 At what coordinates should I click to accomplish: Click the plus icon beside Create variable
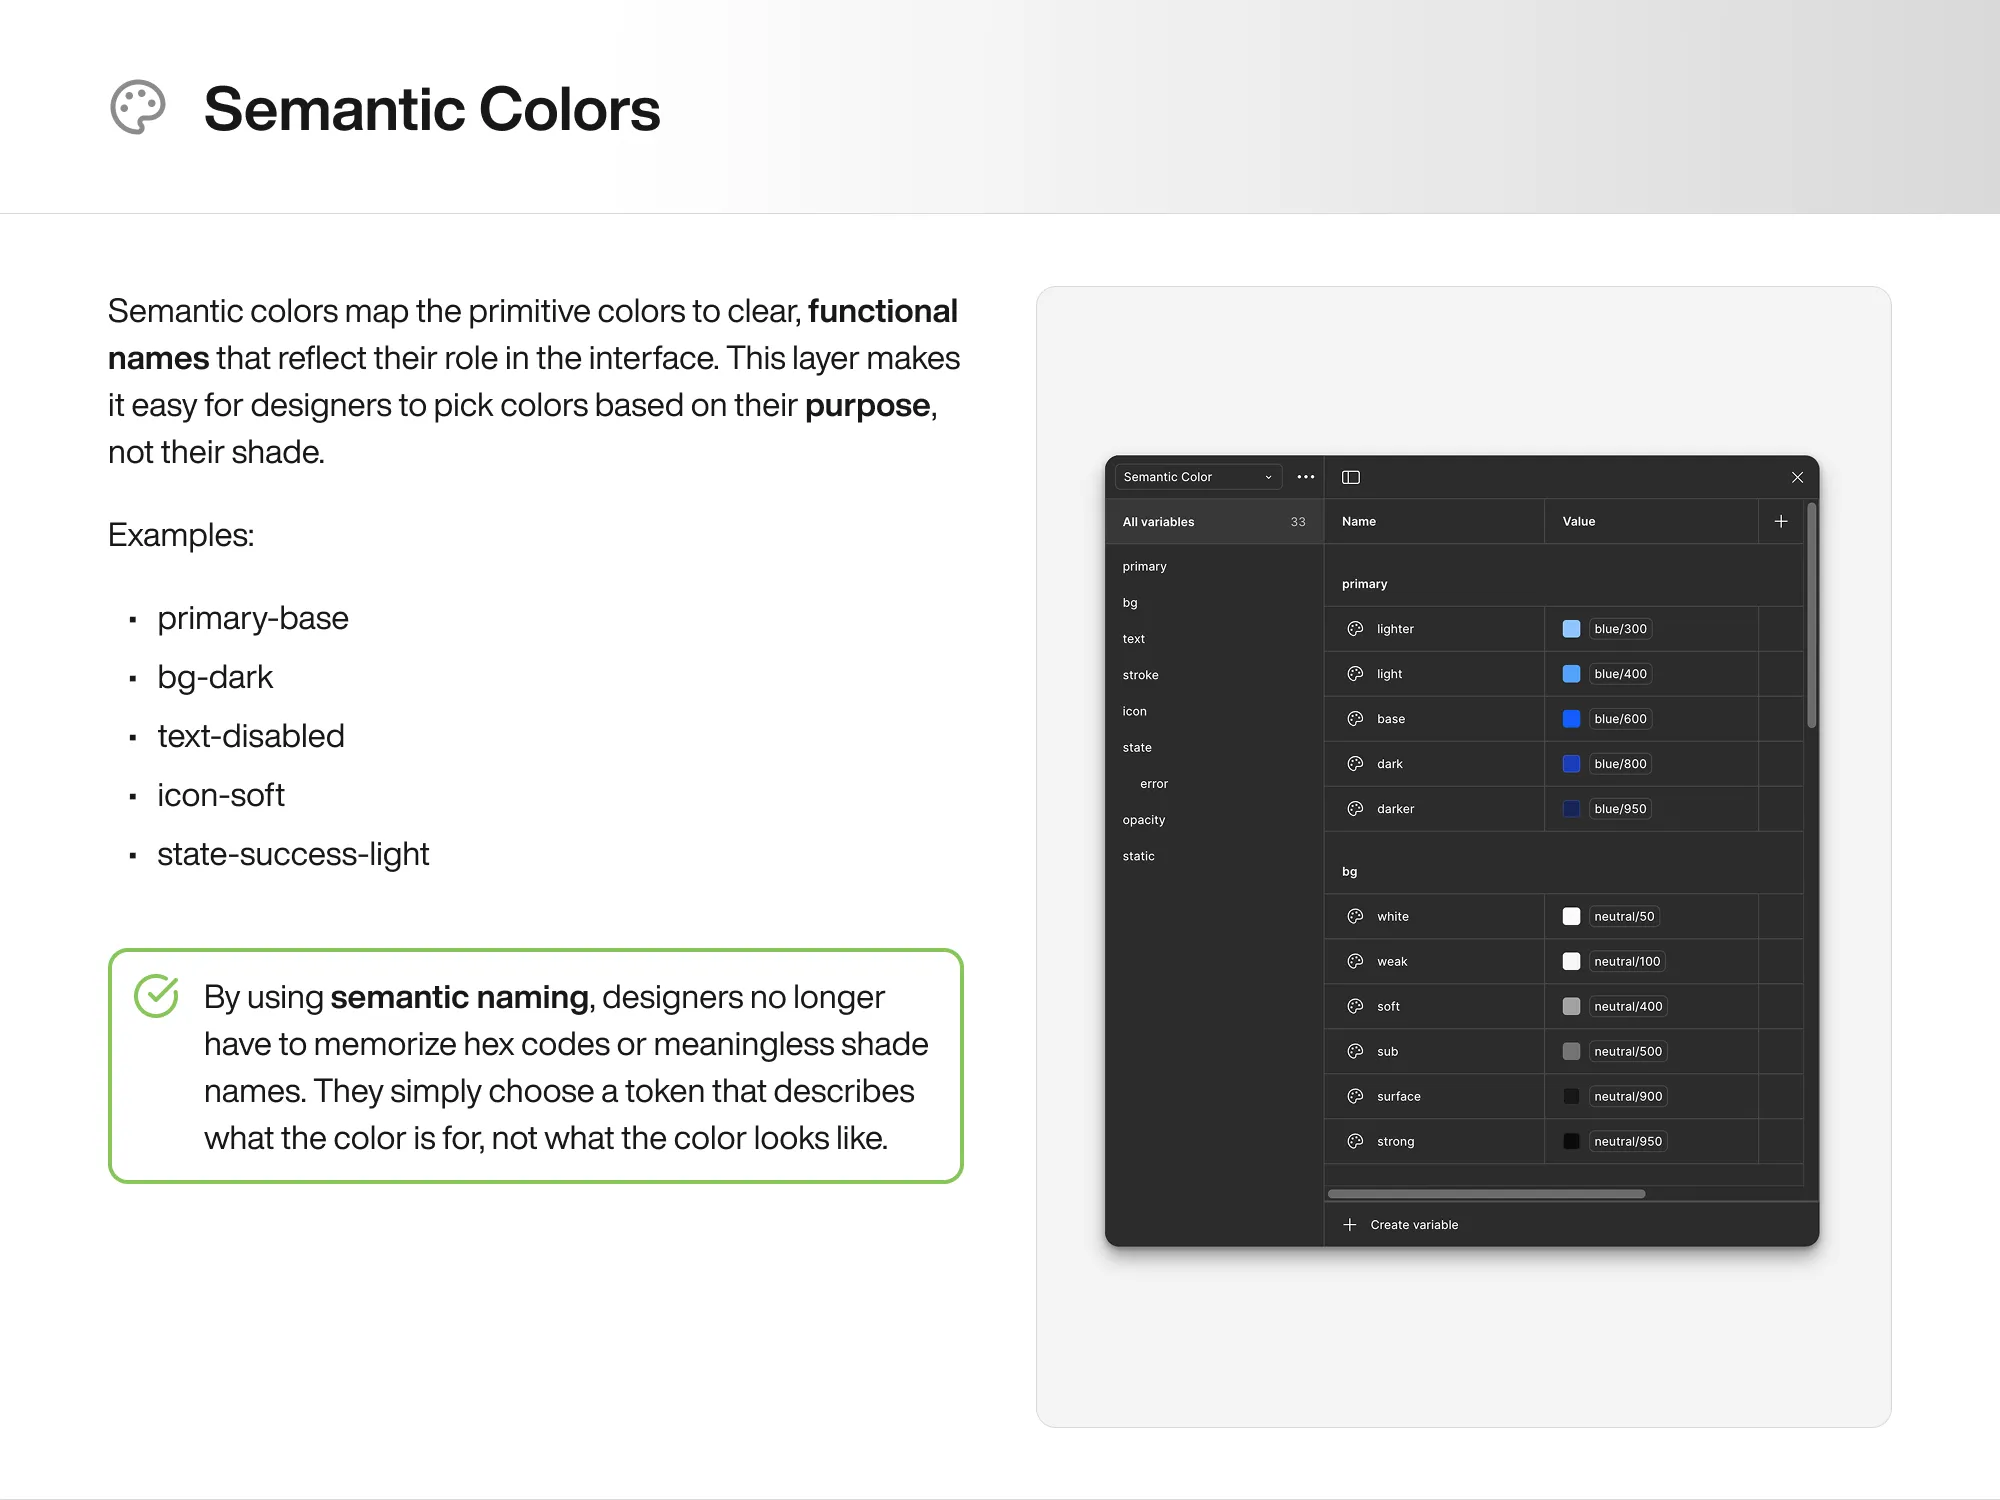tap(1350, 1225)
